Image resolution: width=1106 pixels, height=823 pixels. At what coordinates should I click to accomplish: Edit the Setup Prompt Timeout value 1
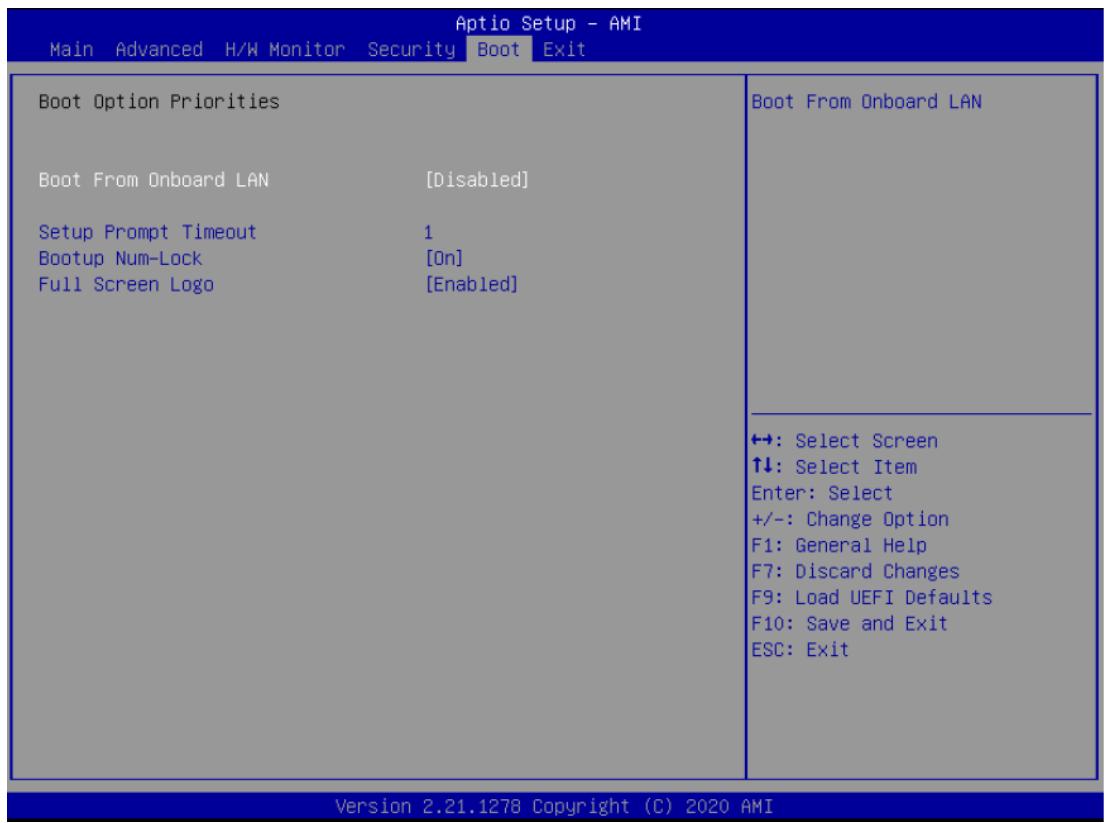tap(428, 233)
